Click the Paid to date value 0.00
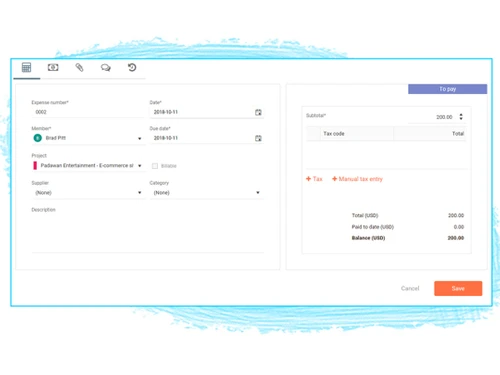Viewport: 500px width, 375px height. tap(459, 227)
